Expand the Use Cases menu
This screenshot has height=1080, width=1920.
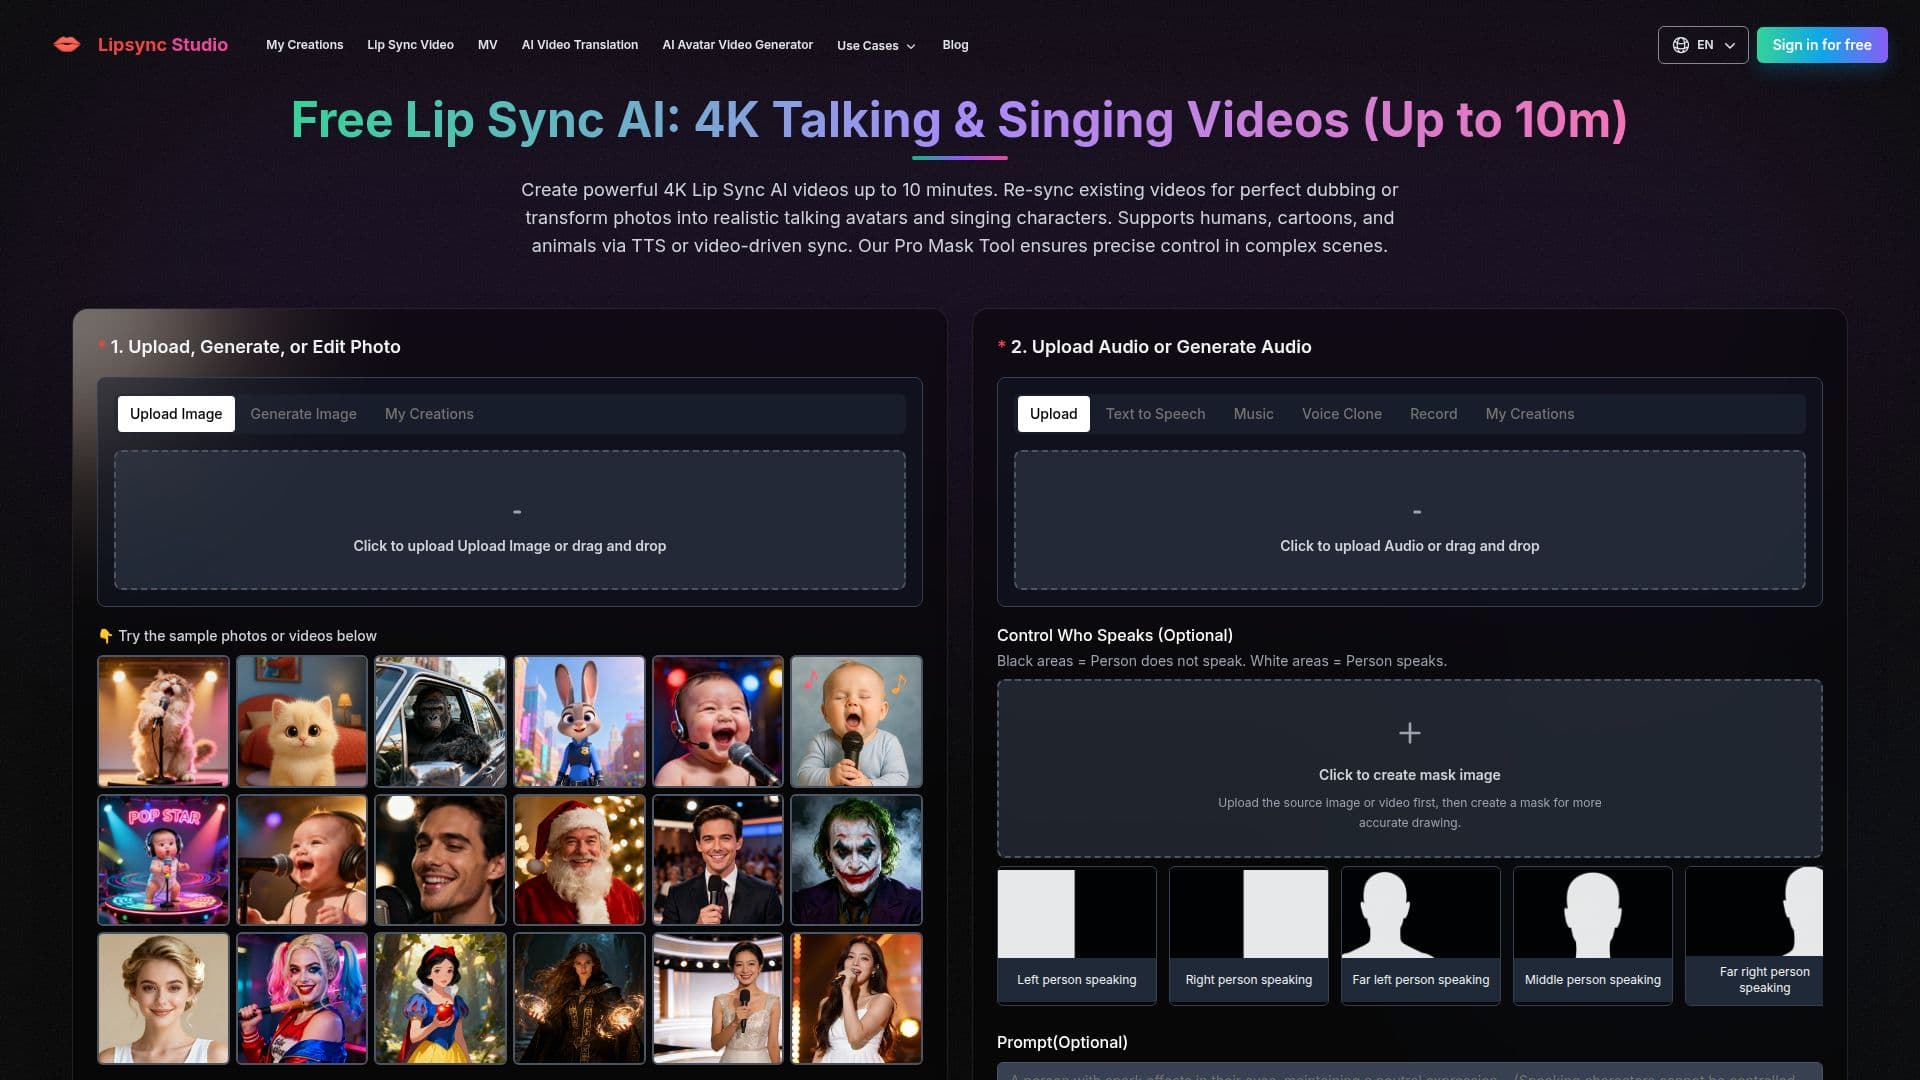876,45
